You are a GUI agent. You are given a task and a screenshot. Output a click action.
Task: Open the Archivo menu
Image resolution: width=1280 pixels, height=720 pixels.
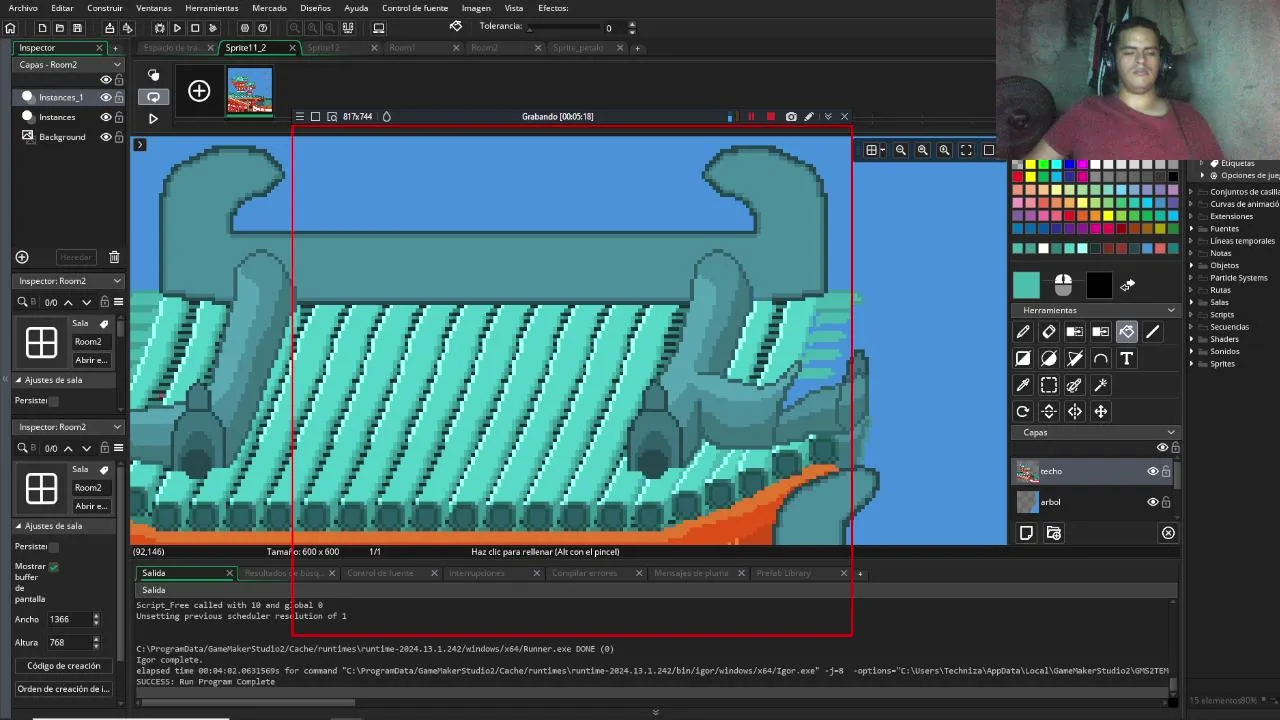tap(23, 8)
